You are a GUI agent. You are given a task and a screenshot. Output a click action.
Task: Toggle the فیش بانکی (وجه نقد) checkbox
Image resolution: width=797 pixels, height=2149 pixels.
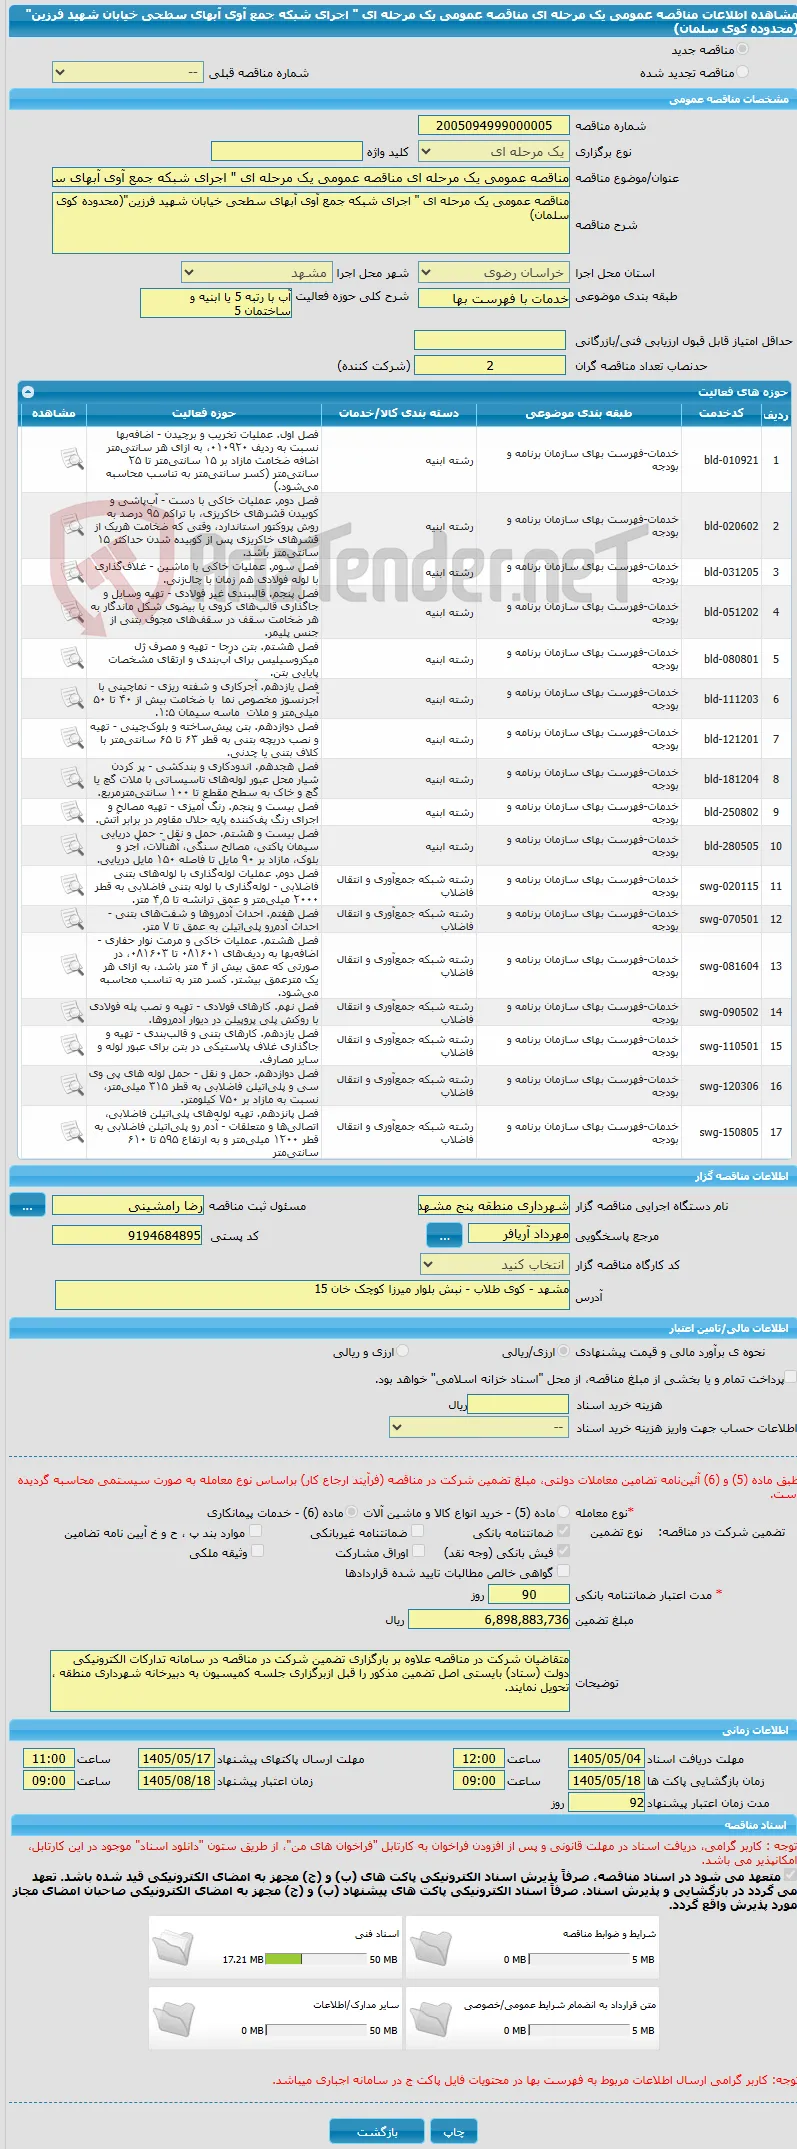[x=563, y=1551]
